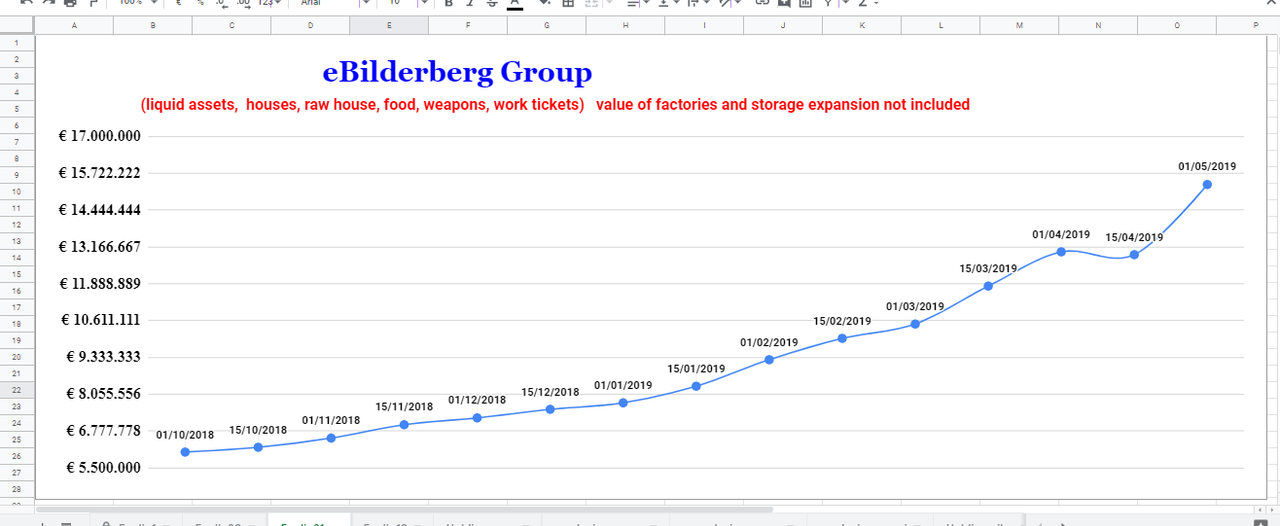This screenshot has width=1280, height=526.
Task: Click the Italic formatting button
Action: tap(471, 3)
